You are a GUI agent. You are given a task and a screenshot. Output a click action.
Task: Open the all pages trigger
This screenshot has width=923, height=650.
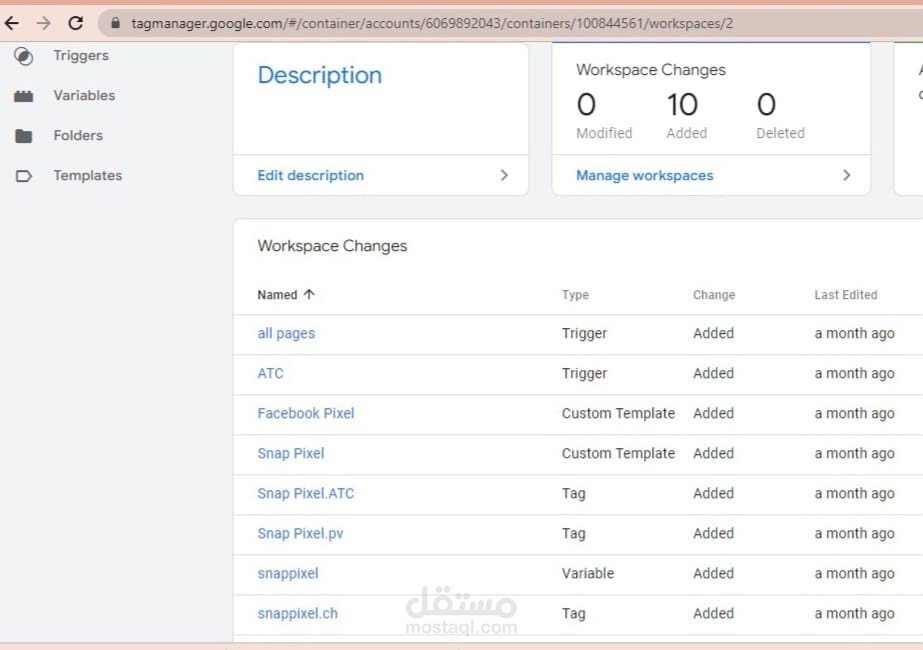coord(286,333)
